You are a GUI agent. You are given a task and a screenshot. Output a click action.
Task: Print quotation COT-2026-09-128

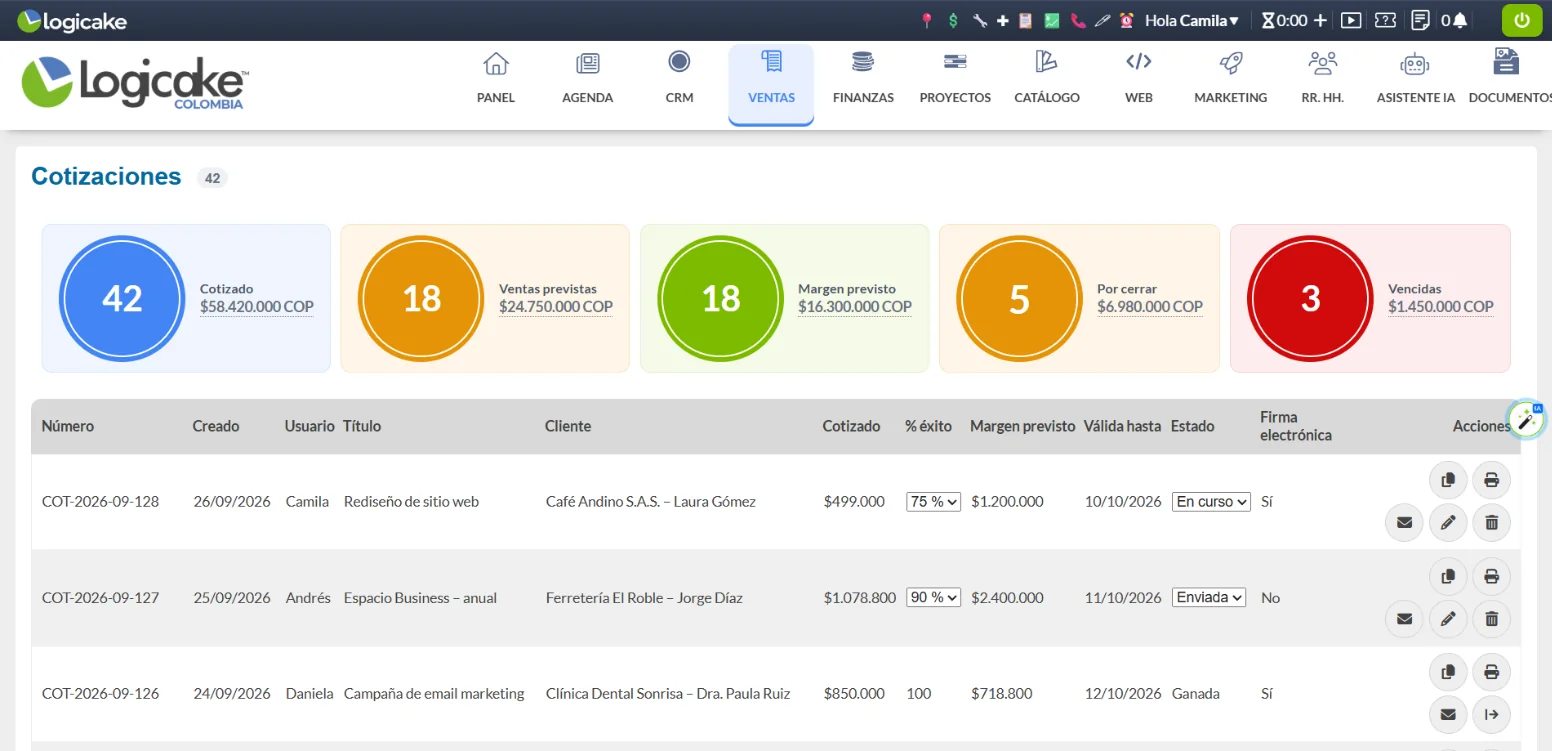point(1491,480)
